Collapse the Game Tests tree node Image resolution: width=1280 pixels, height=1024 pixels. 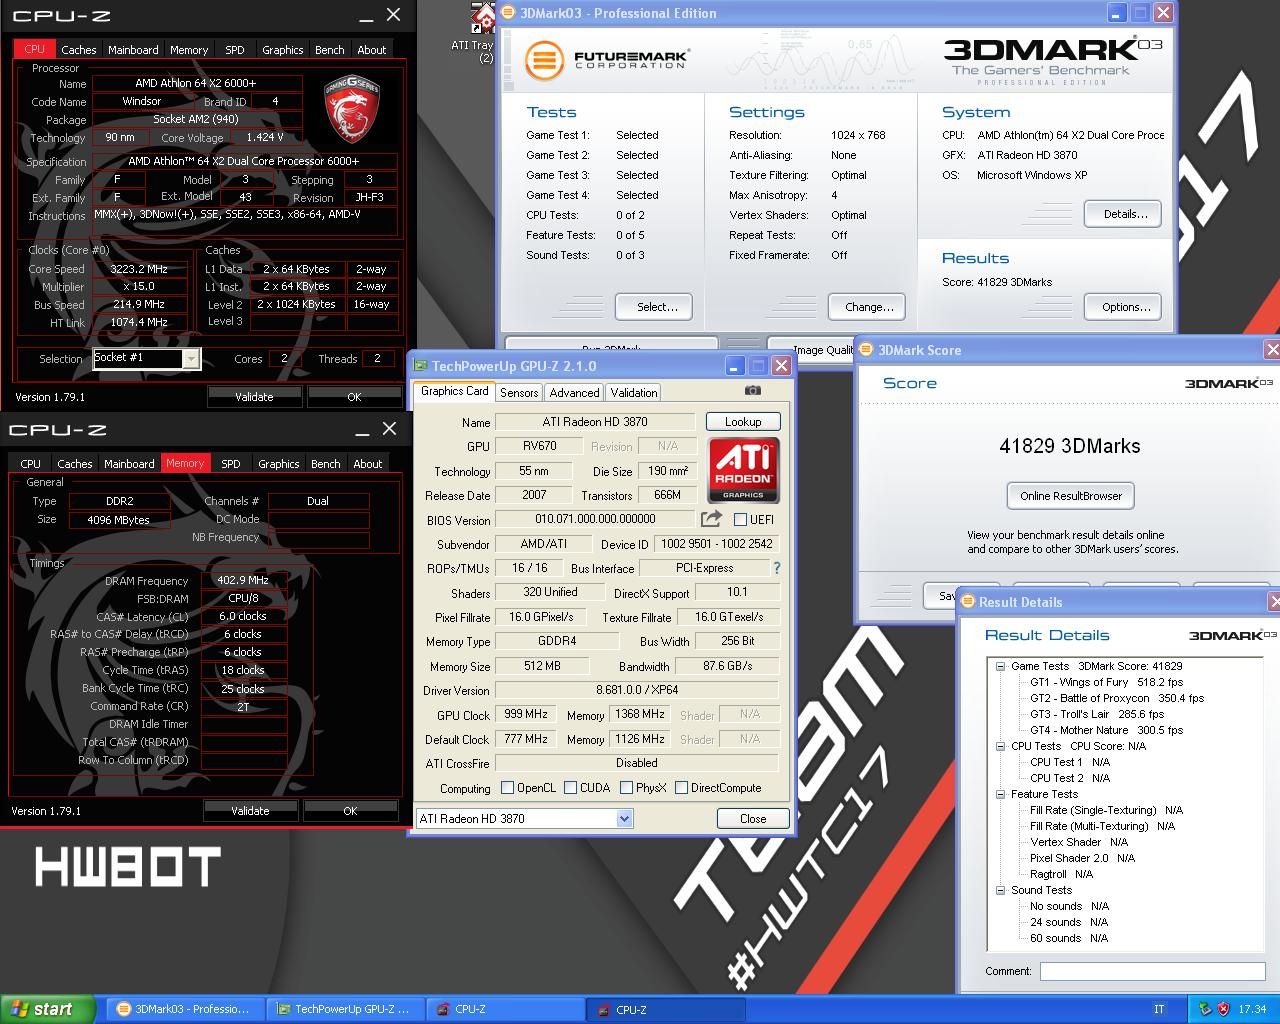1000,666
